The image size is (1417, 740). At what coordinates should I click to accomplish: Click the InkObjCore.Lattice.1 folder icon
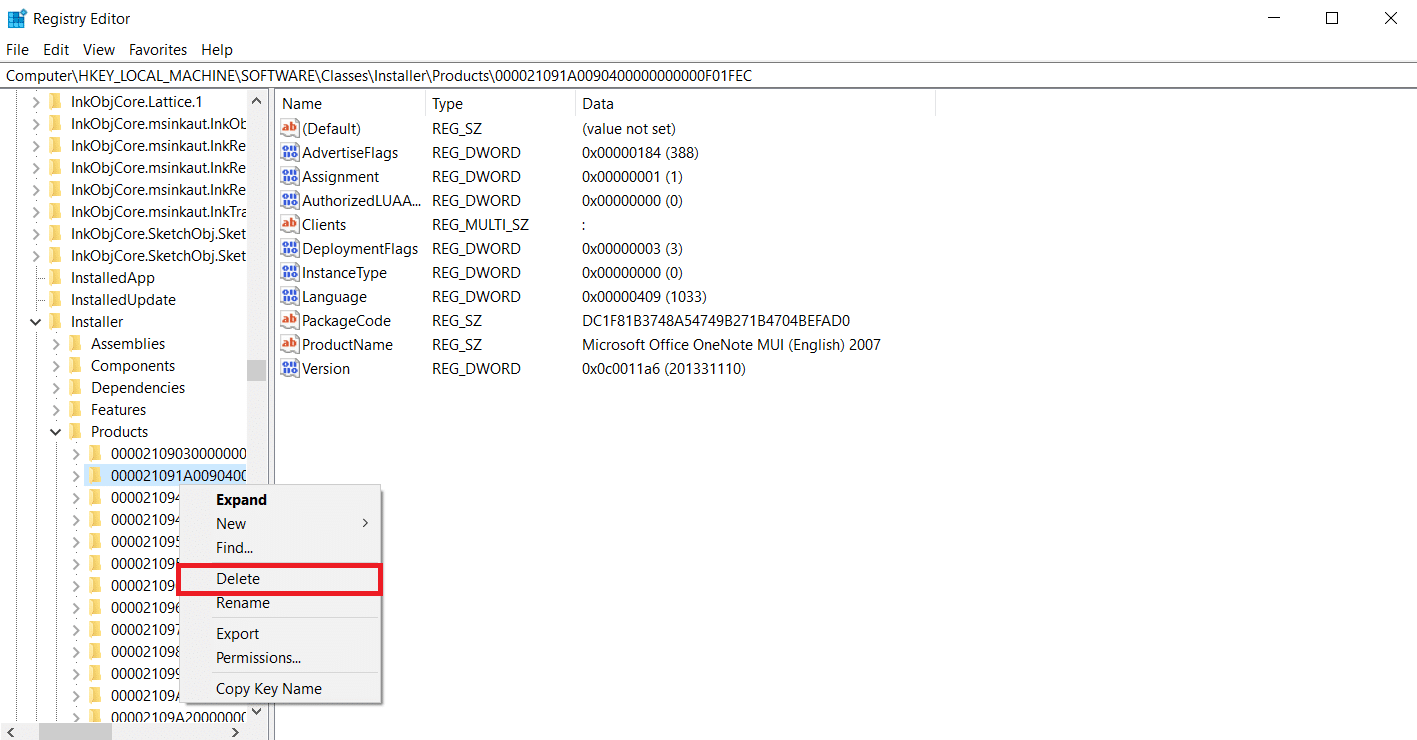[55, 101]
